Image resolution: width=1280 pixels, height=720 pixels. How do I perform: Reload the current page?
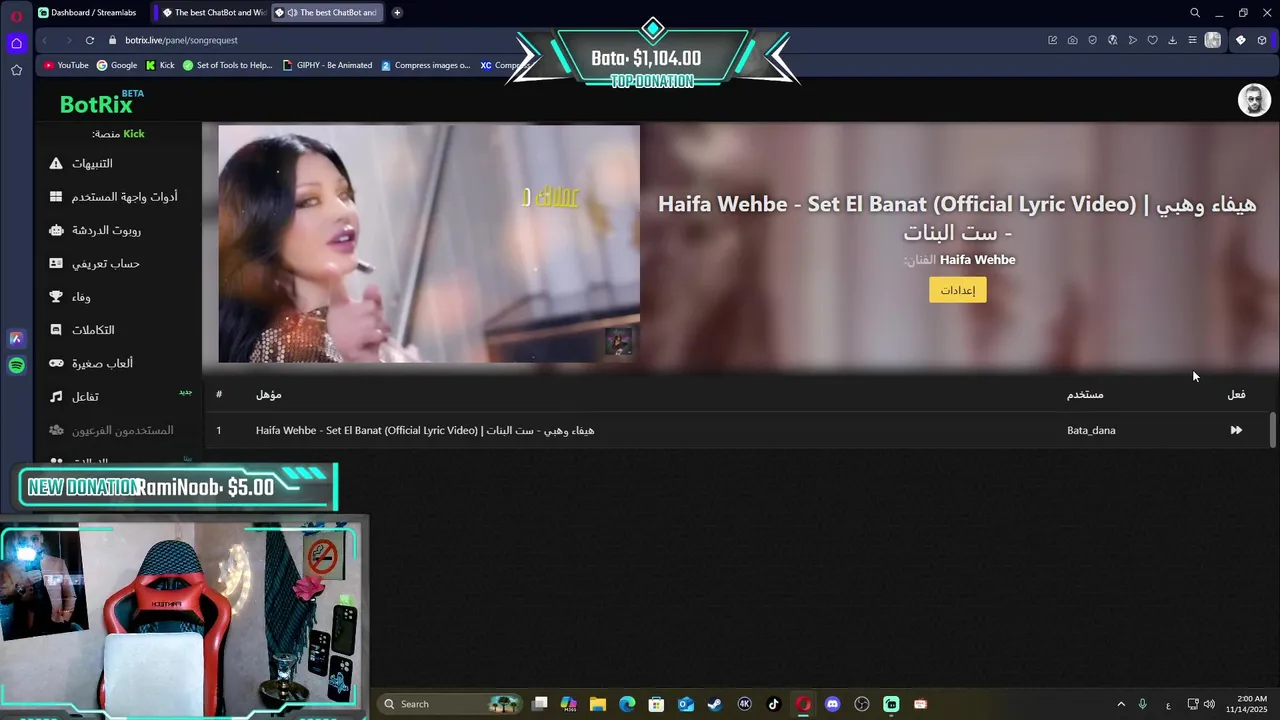pos(90,40)
